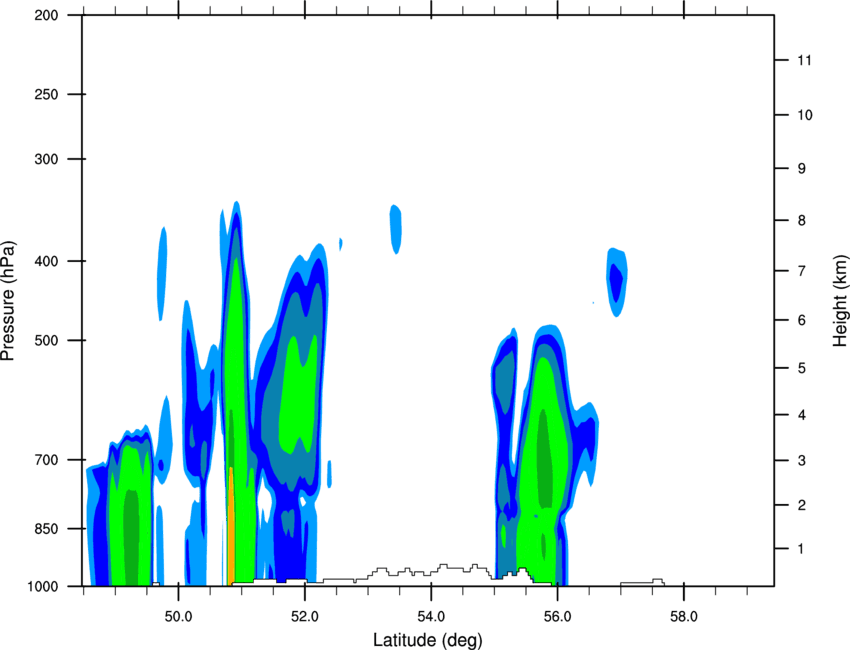Select the 700 pressure tick label
This screenshot has height=650, width=850.
tap(47, 460)
